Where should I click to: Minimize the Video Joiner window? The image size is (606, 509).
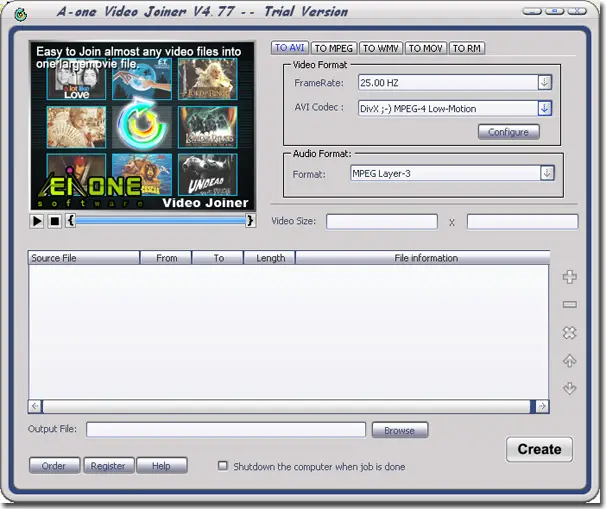click(x=532, y=11)
